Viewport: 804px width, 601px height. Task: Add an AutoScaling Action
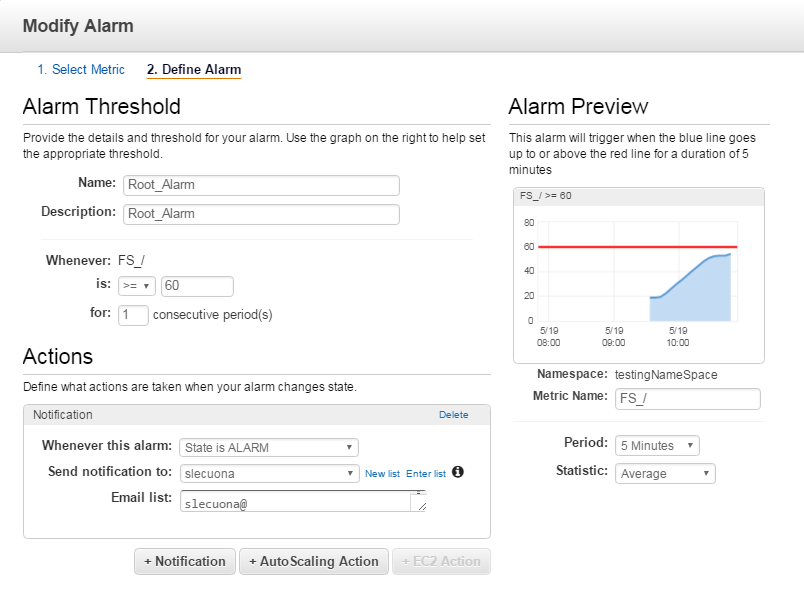[x=314, y=562]
